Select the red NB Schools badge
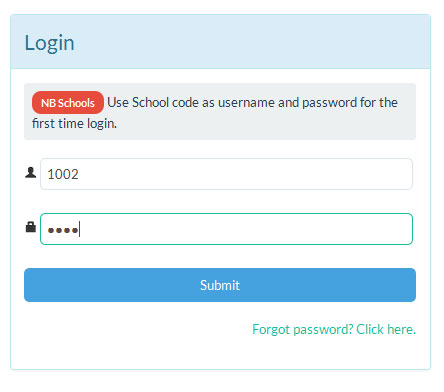This screenshot has width=444, height=392. [x=68, y=103]
